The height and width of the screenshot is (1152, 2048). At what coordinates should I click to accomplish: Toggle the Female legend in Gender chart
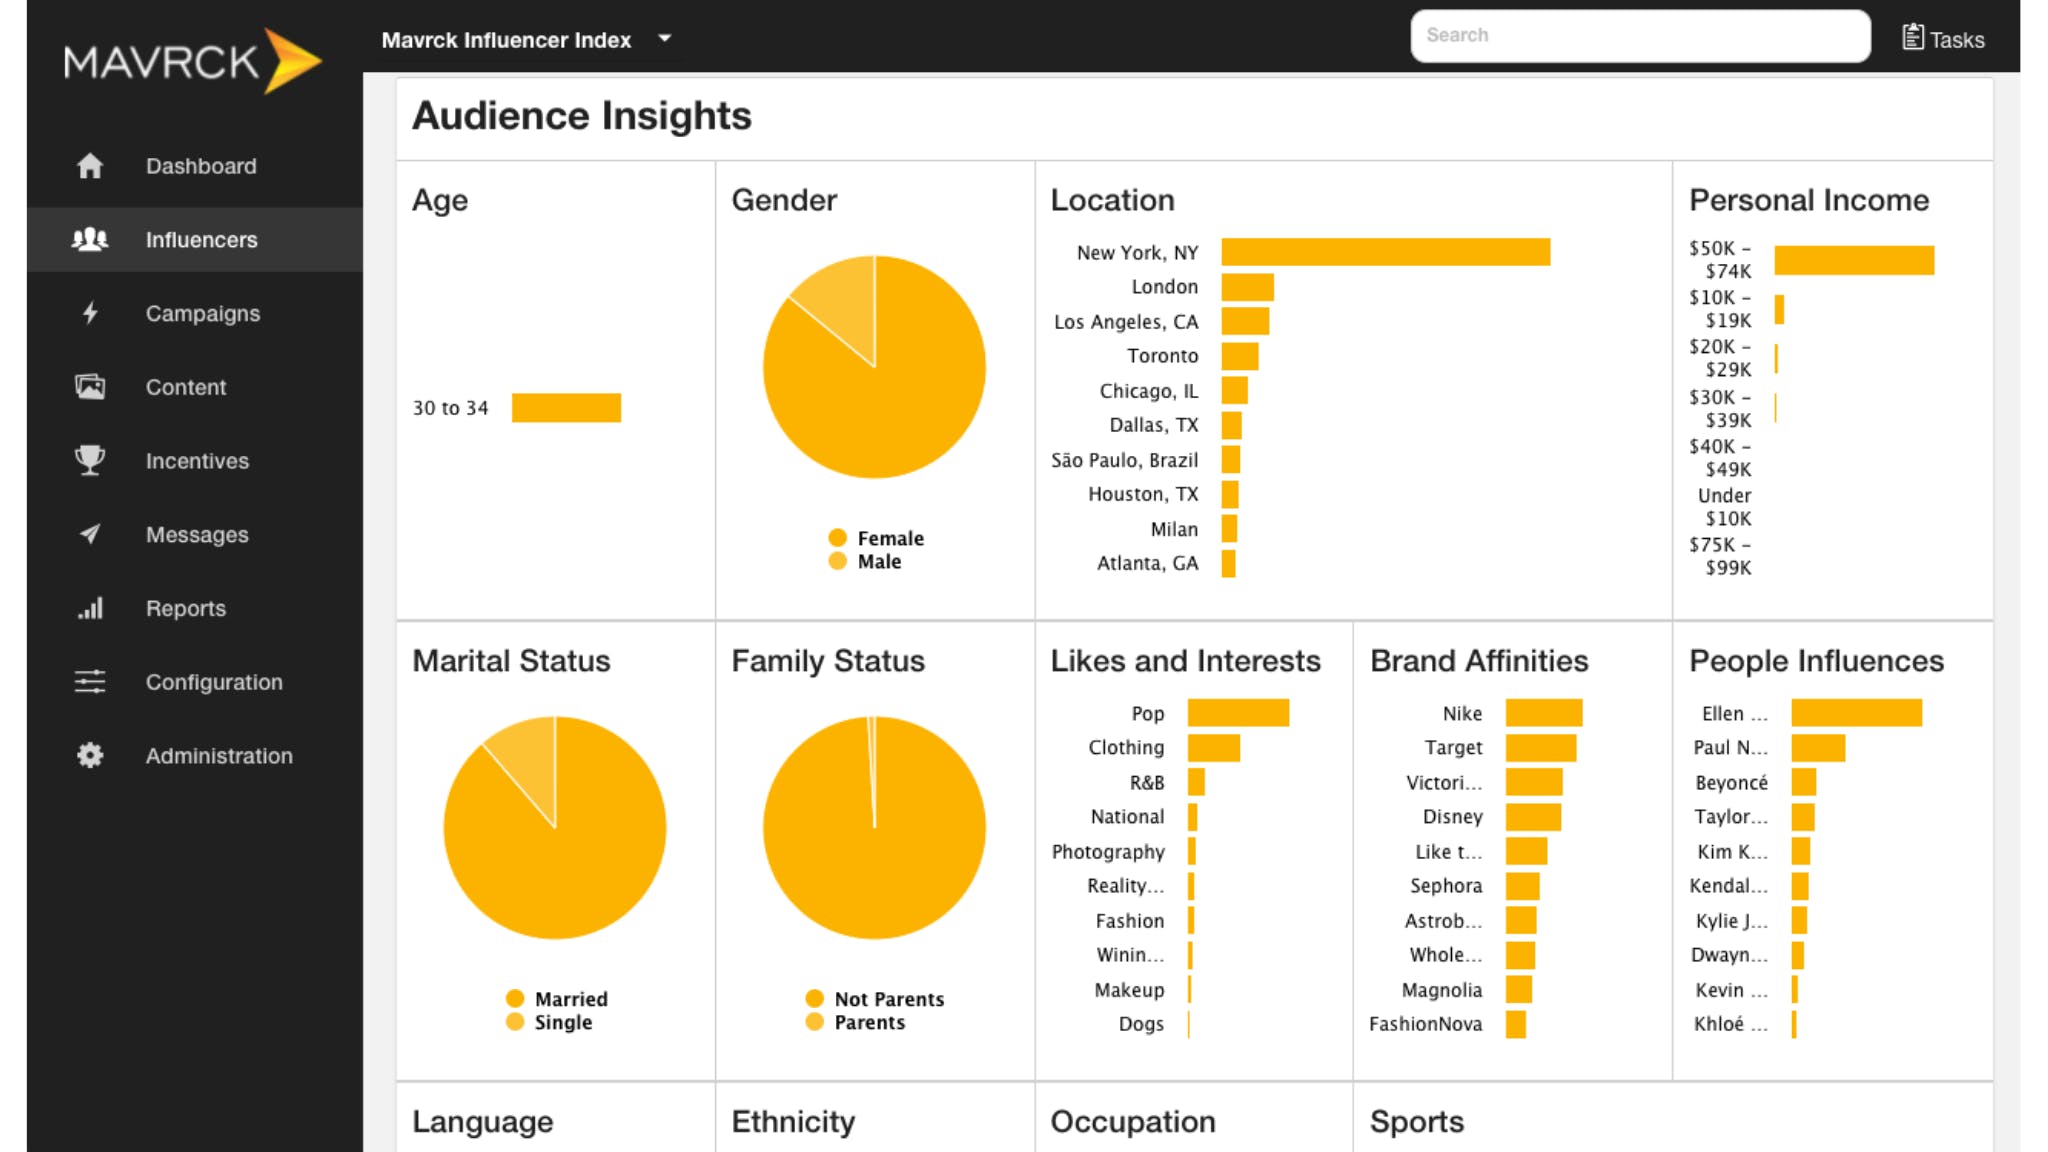[889, 538]
